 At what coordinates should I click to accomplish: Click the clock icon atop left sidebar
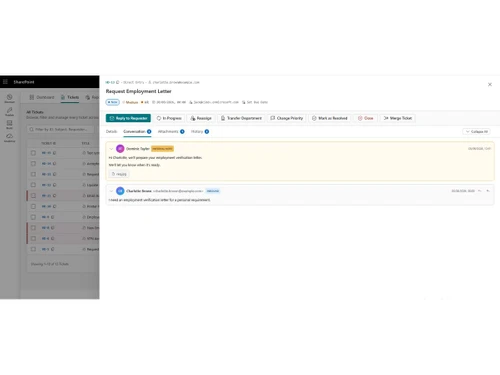[9, 98]
